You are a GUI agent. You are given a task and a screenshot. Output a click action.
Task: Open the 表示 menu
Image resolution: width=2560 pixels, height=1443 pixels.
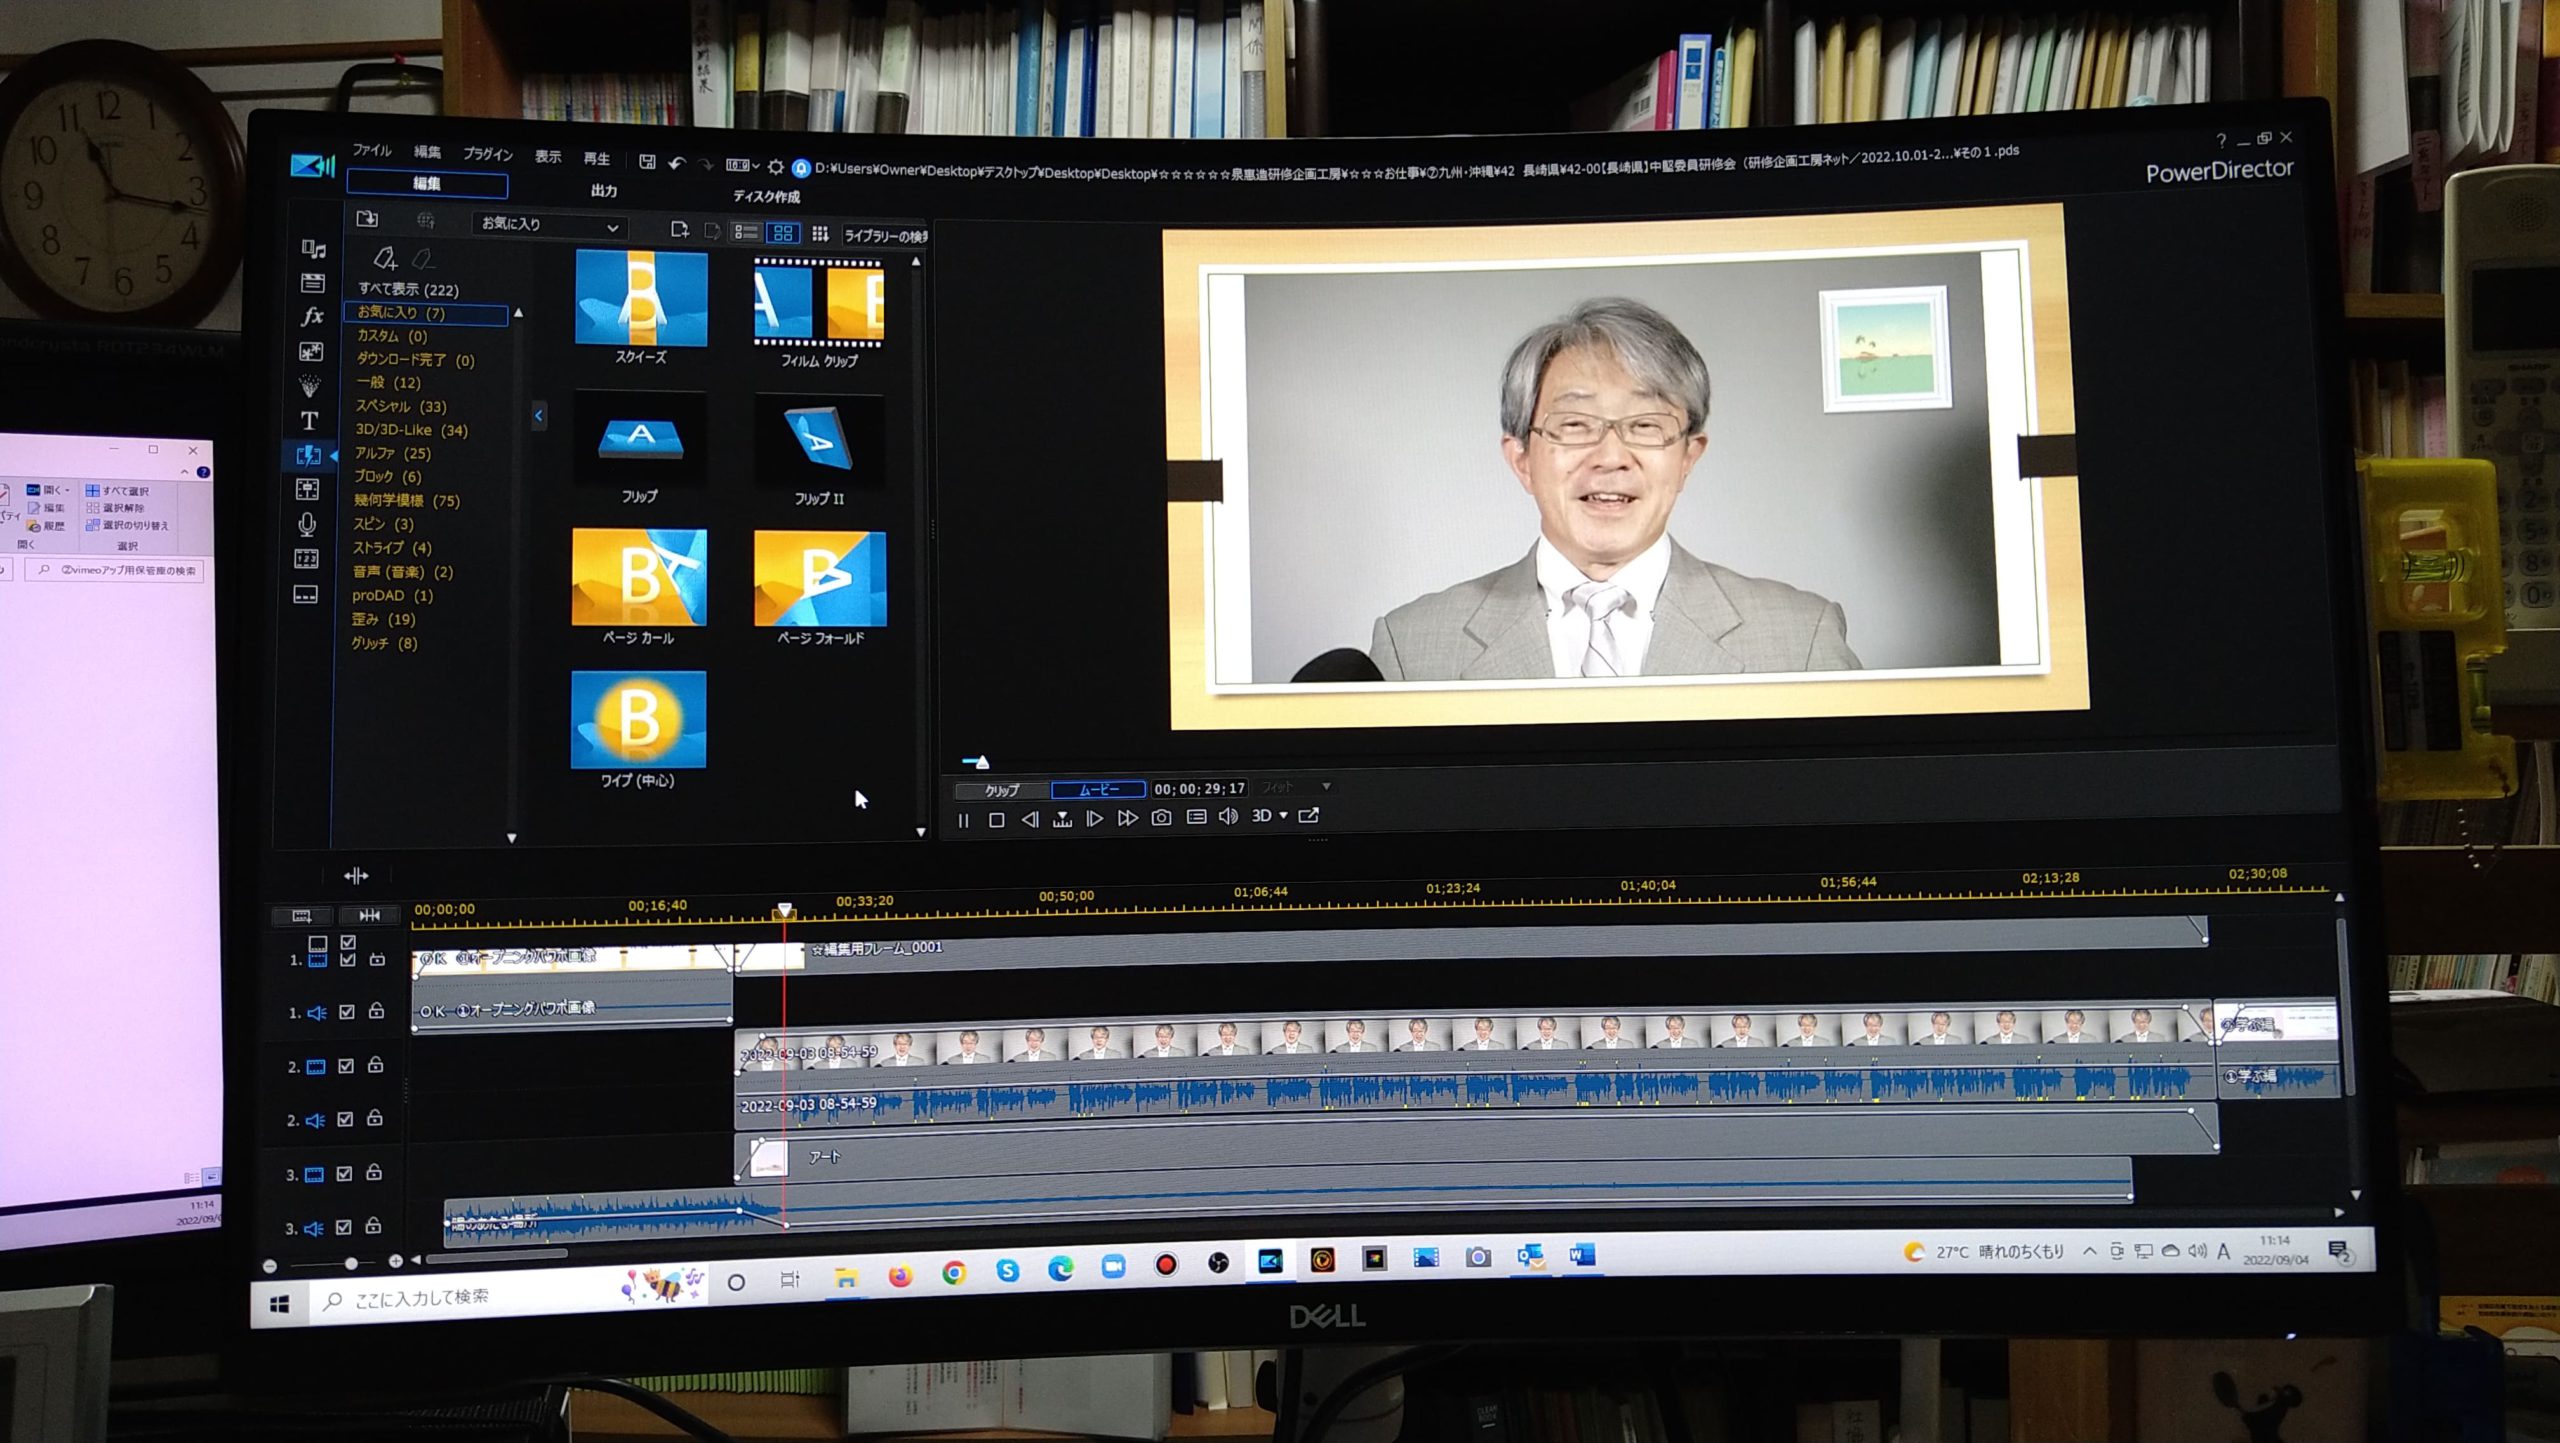547,156
